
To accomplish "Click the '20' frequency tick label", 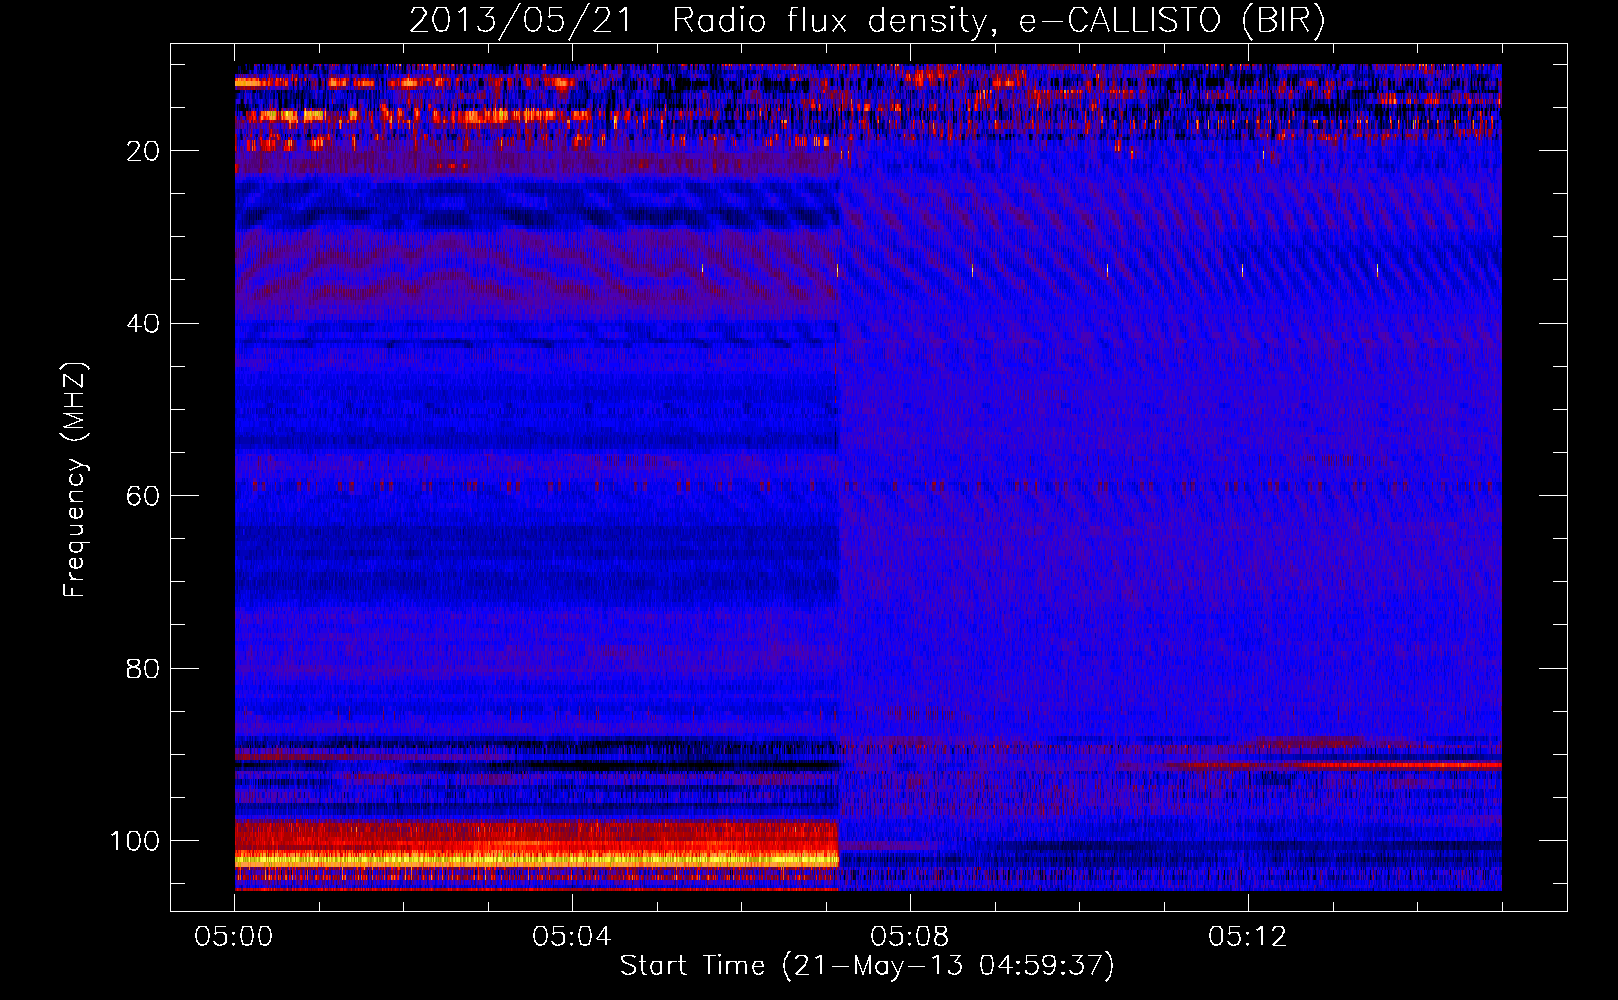I will pyautogui.click(x=143, y=151).
